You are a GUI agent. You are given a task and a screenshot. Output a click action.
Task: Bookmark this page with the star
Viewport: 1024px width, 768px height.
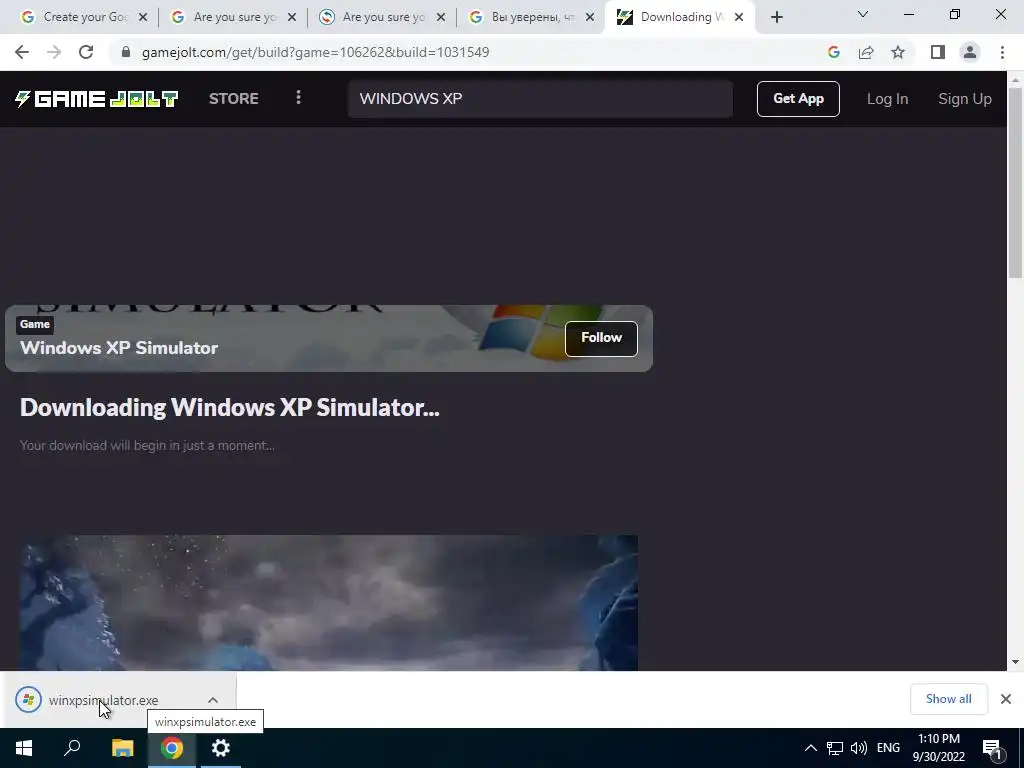898,52
